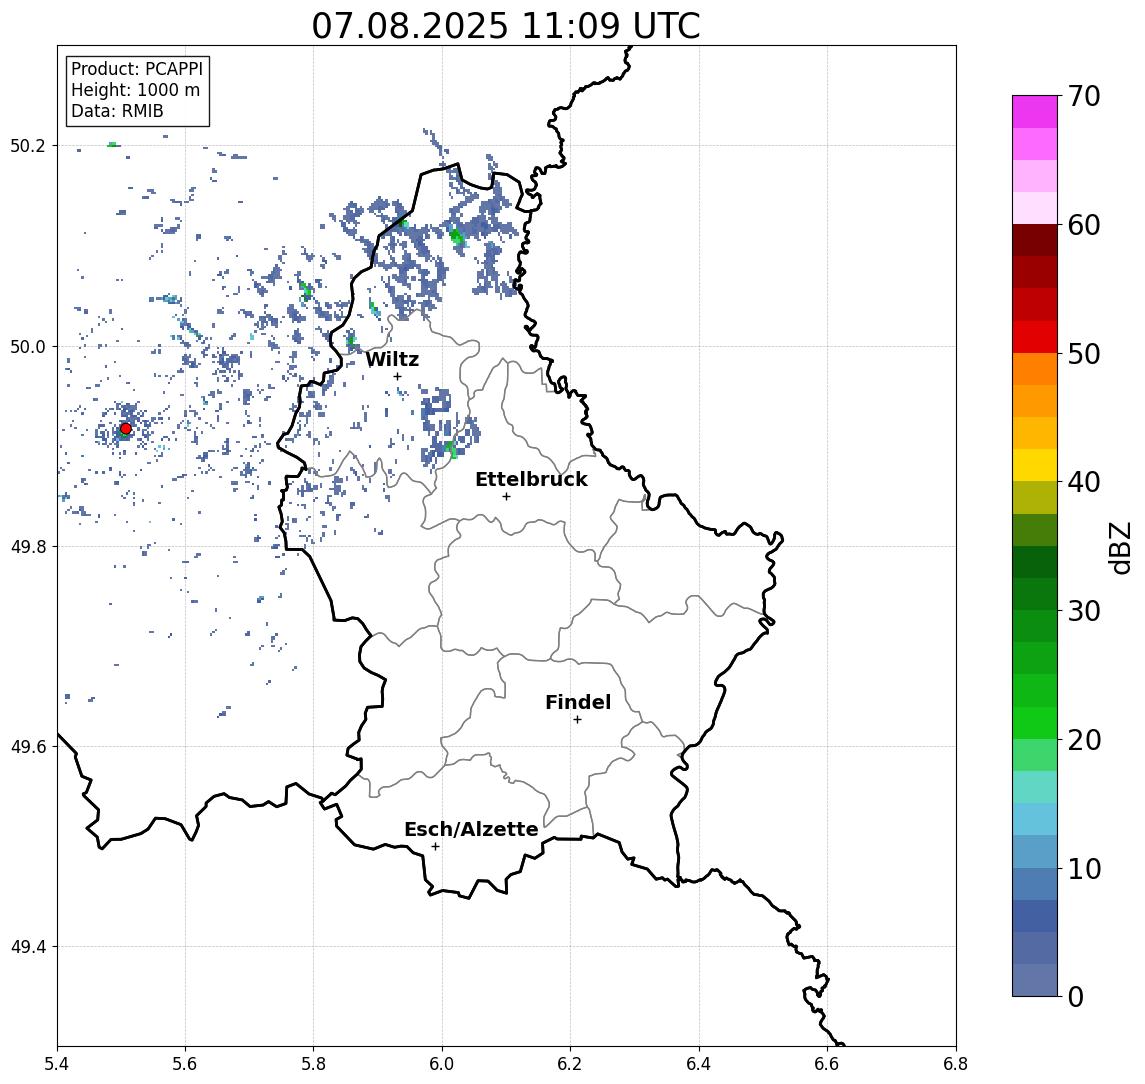Screen dimensions: 1145x1084
Task: Click the Esch/Alzette city label
Action: pos(471,829)
